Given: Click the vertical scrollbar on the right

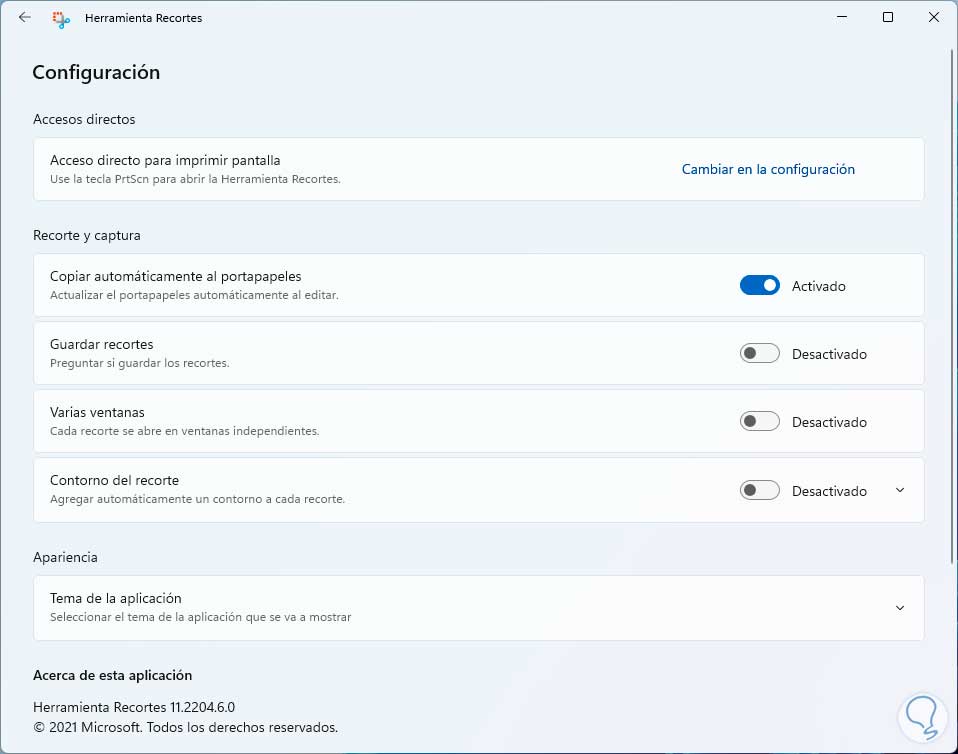Looking at the screenshot, I should [x=951, y=300].
